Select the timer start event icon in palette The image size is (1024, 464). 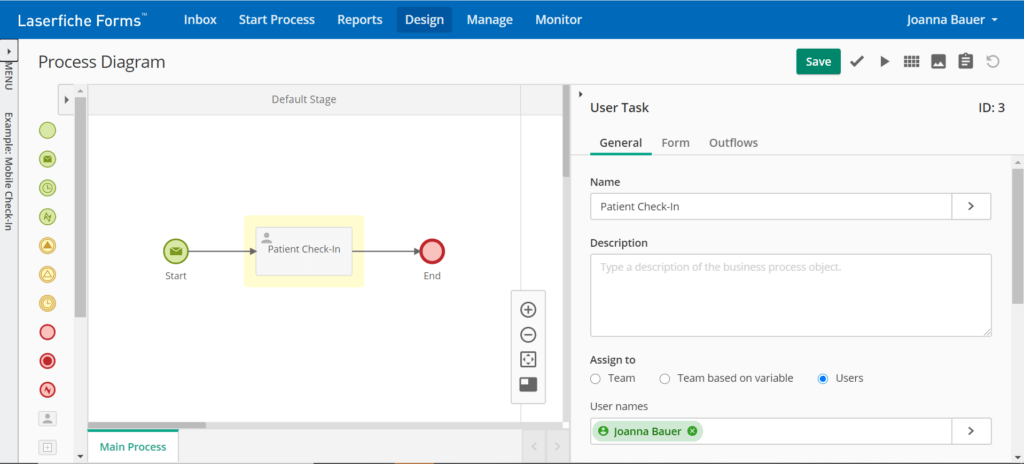click(47, 188)
